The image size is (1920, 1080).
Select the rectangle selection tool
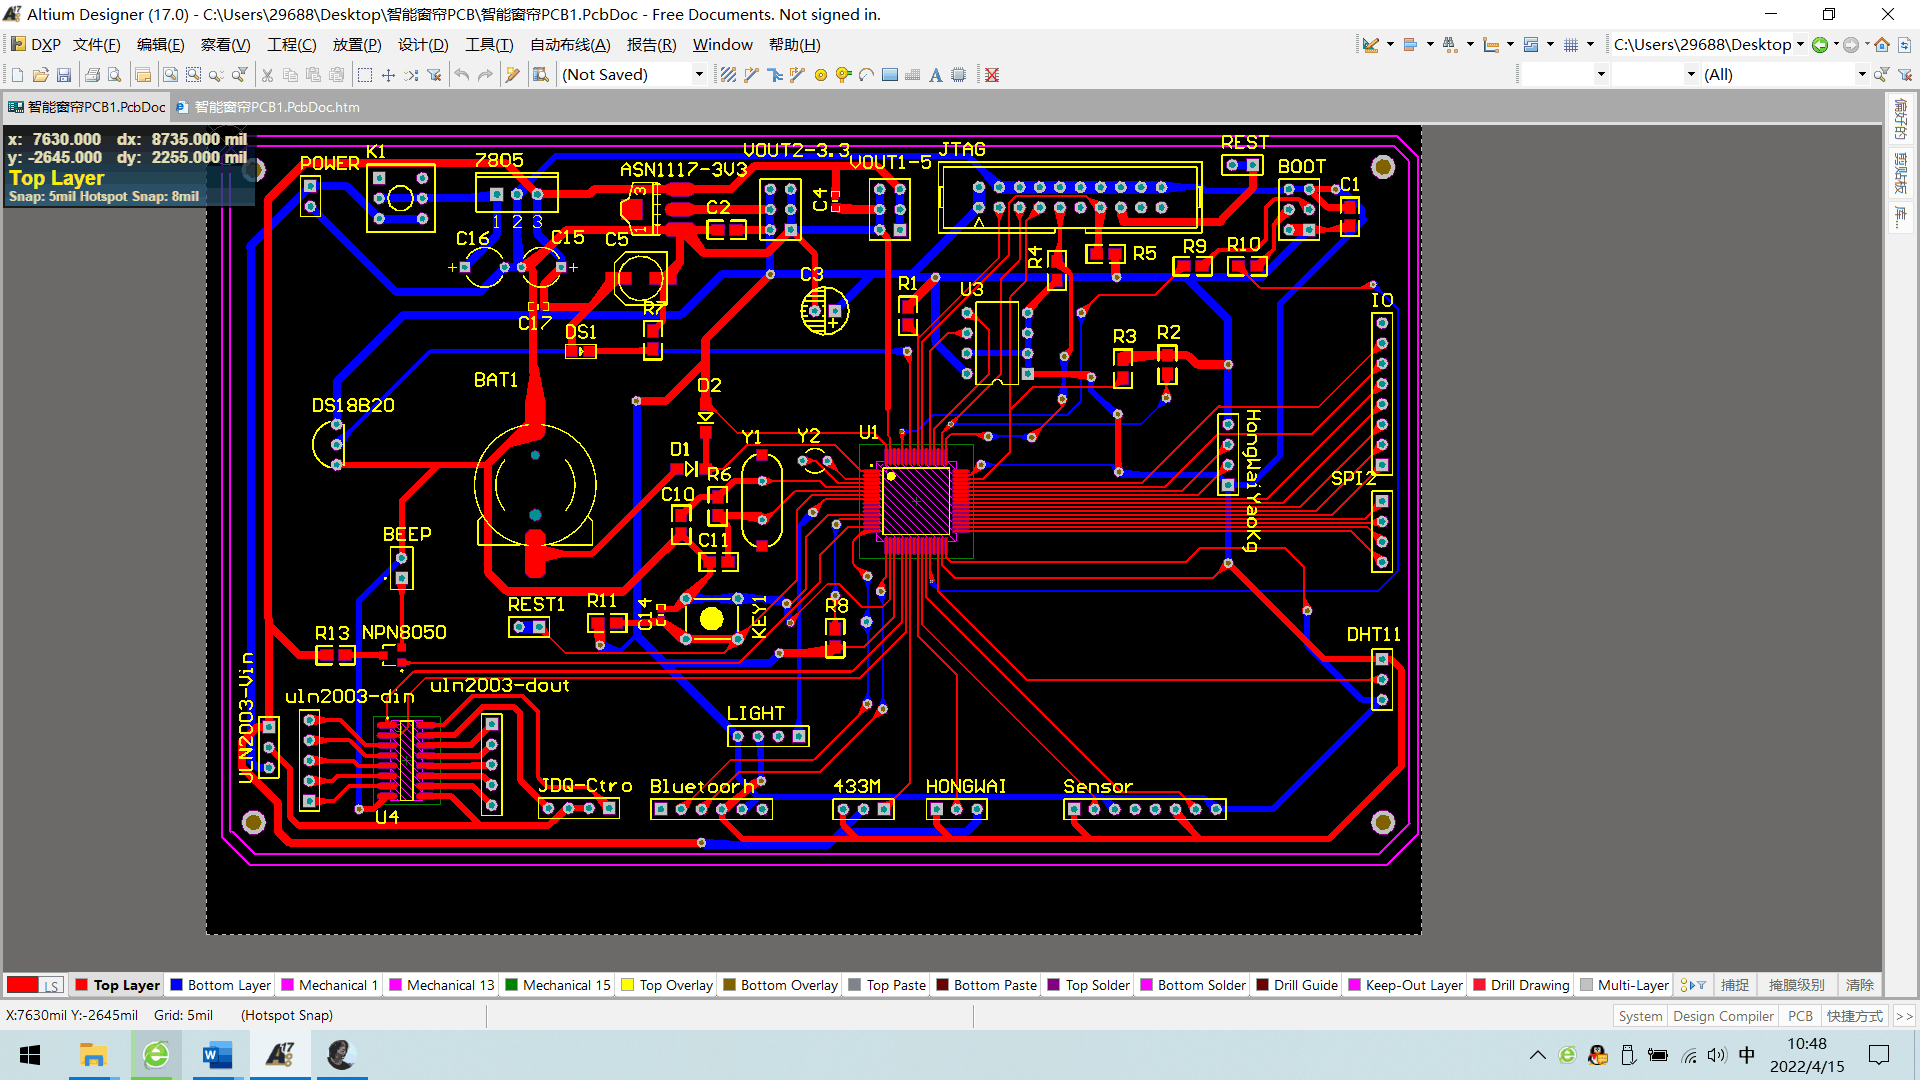click(x=365, y=75)
